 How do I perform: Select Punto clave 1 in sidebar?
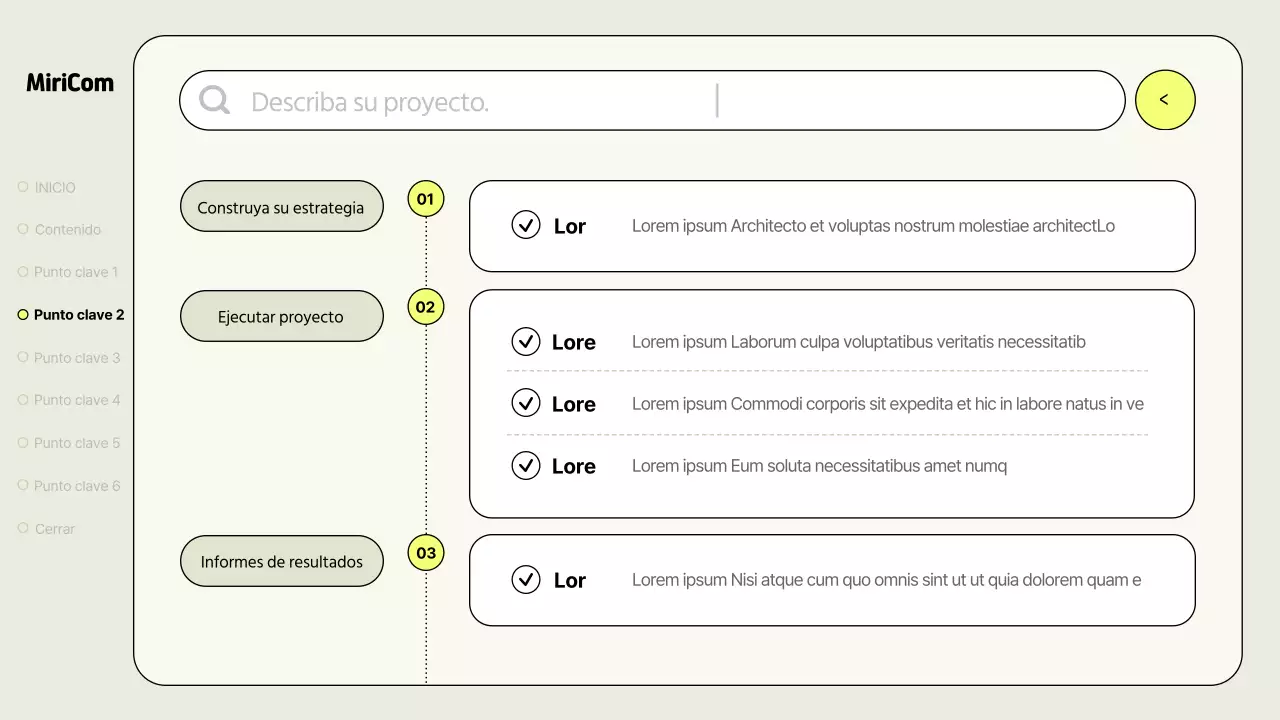pyautogui.click(x=76, y=272)
